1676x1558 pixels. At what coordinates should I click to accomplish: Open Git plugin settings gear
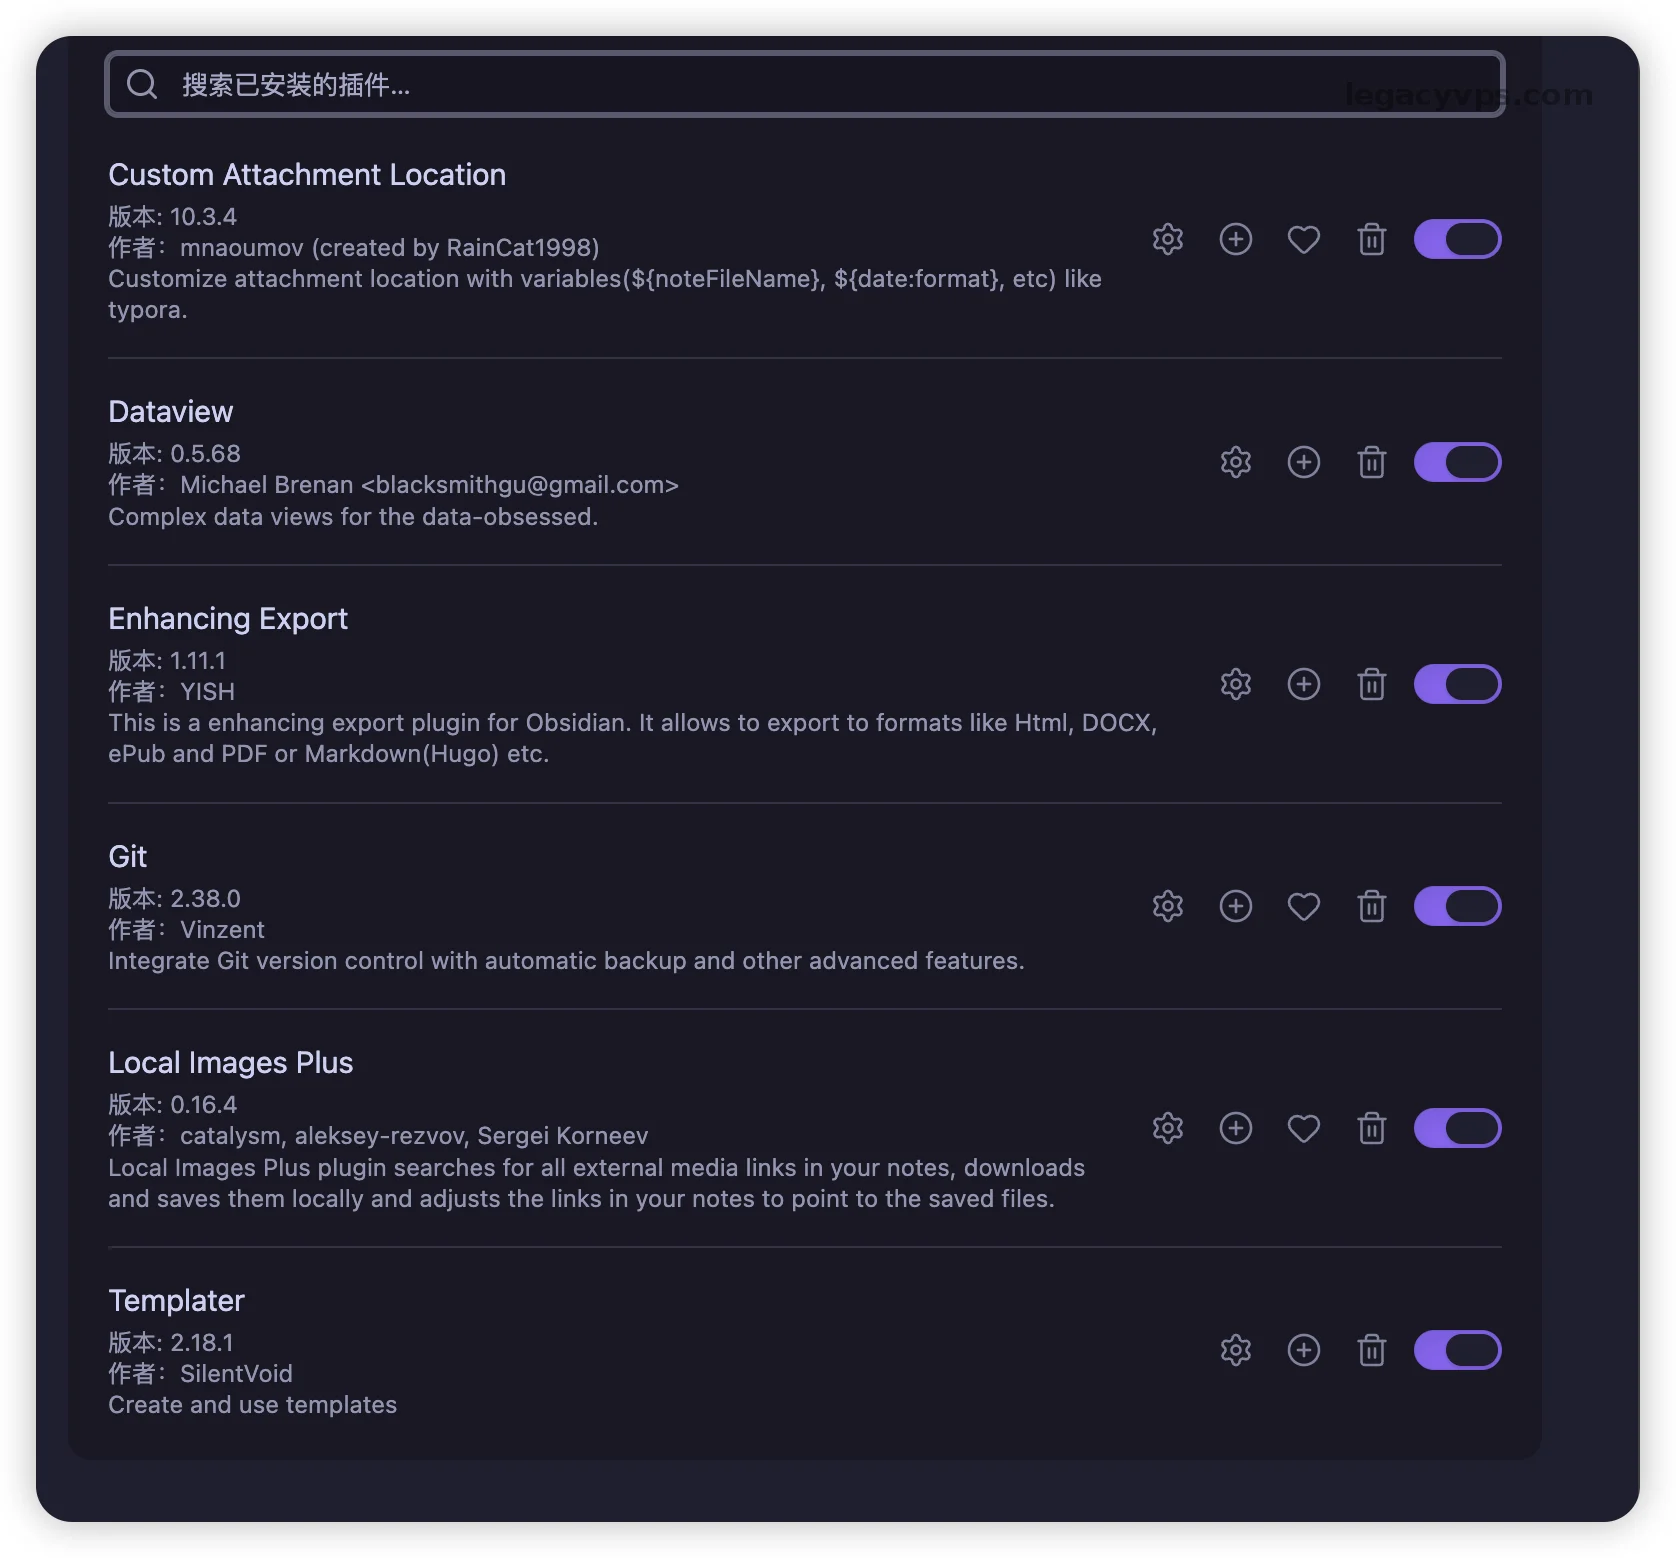[1167, 906]
